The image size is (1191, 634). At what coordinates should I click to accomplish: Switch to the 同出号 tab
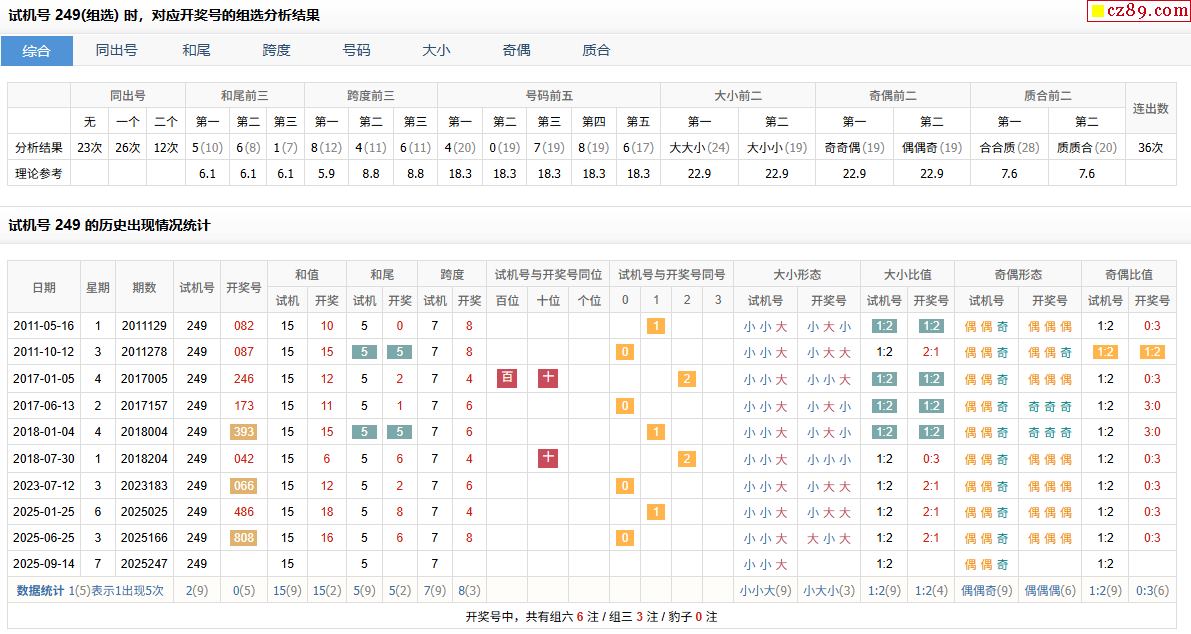pos(116,51)
